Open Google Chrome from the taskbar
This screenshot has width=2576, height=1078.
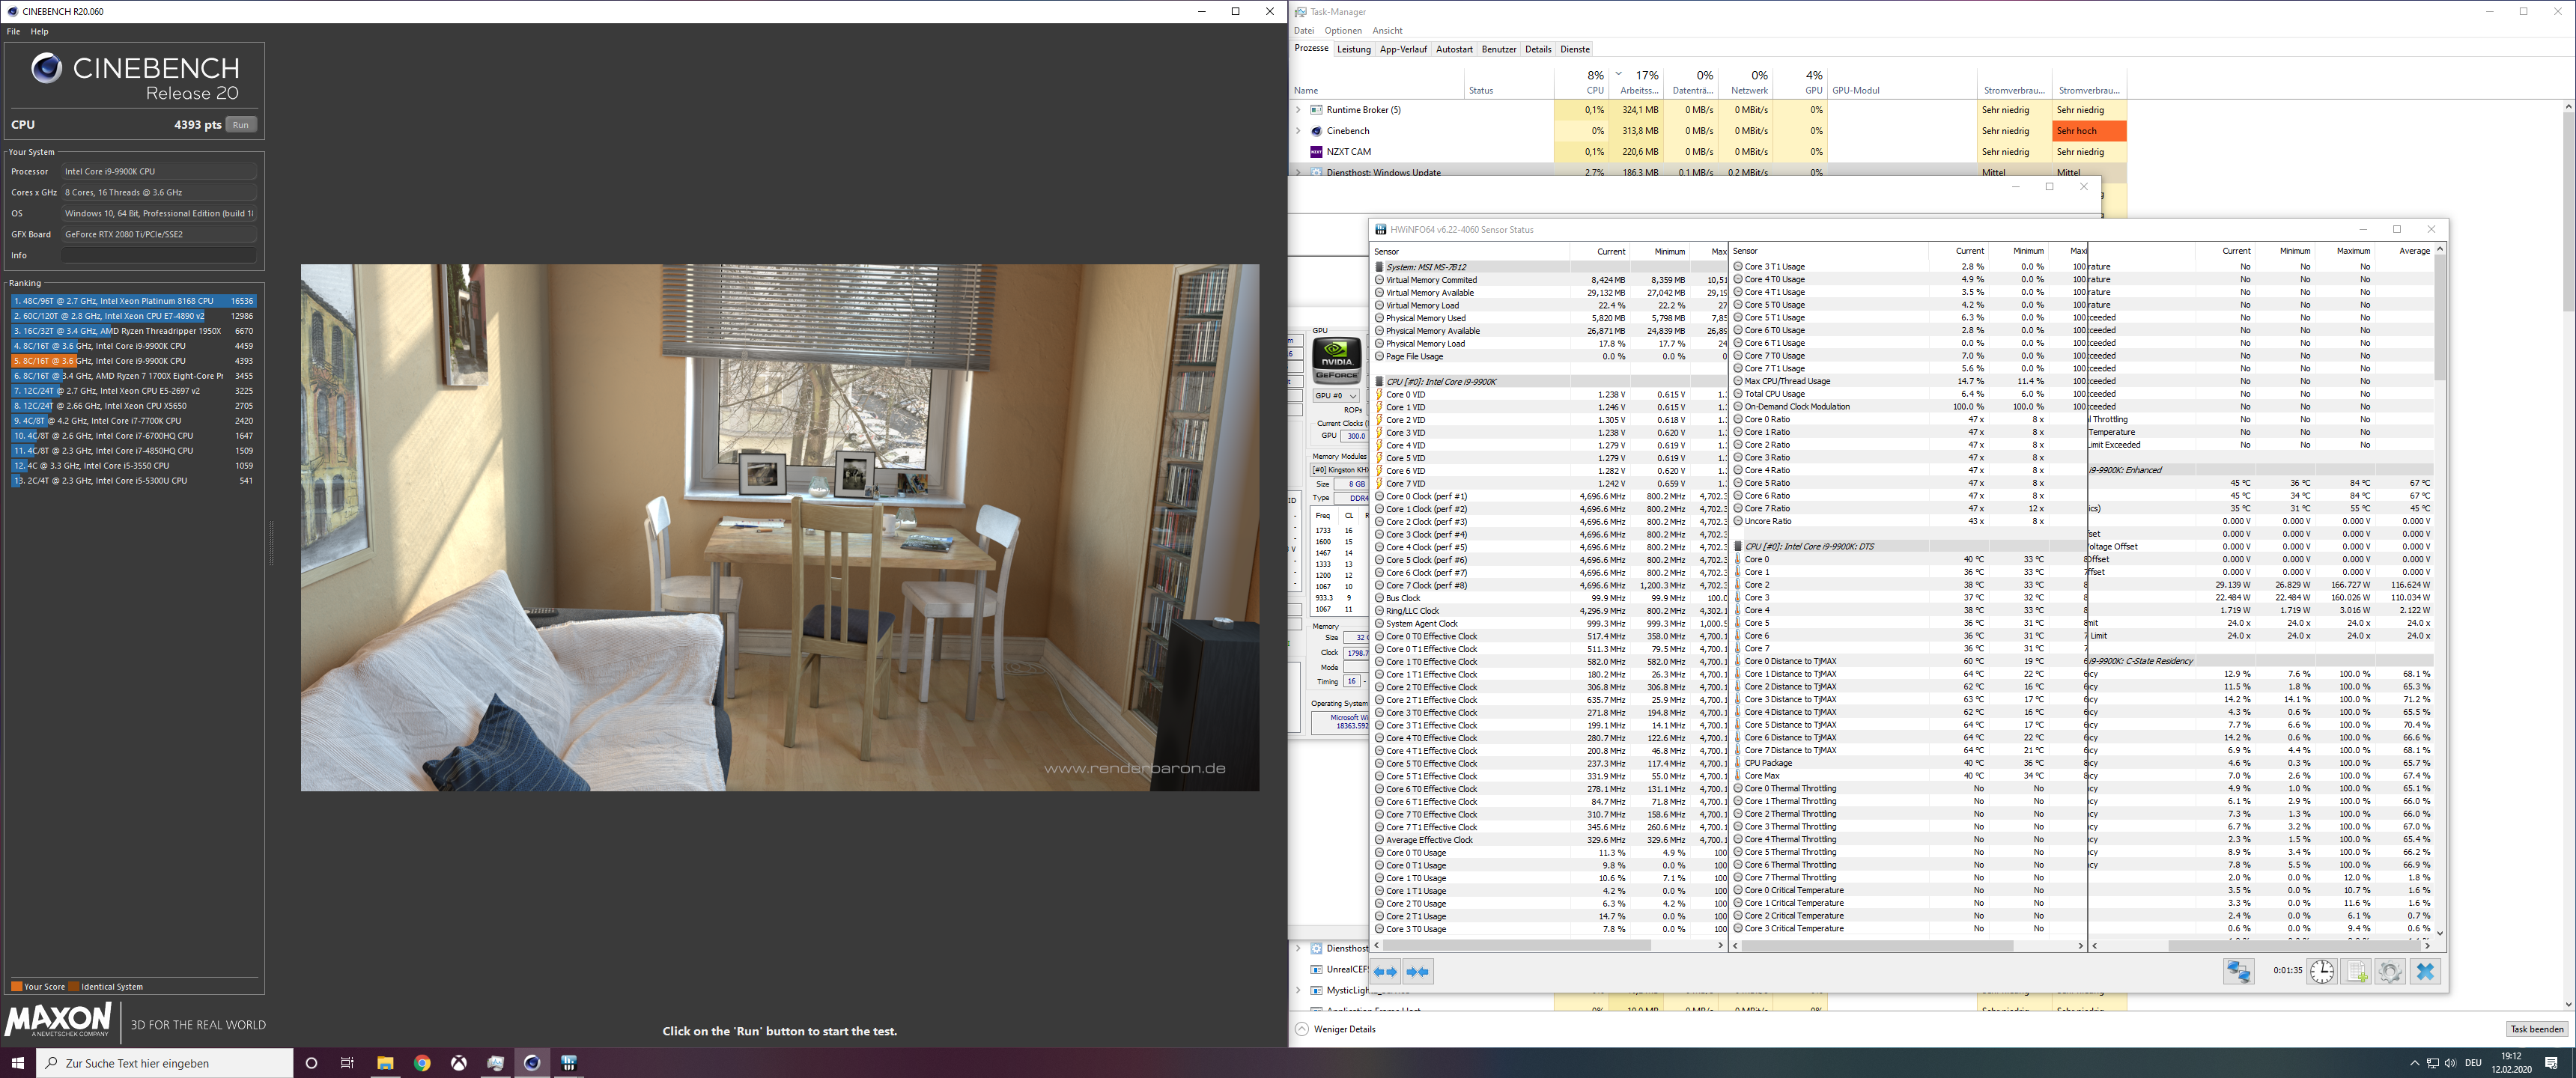click(x=421, y=1063)
